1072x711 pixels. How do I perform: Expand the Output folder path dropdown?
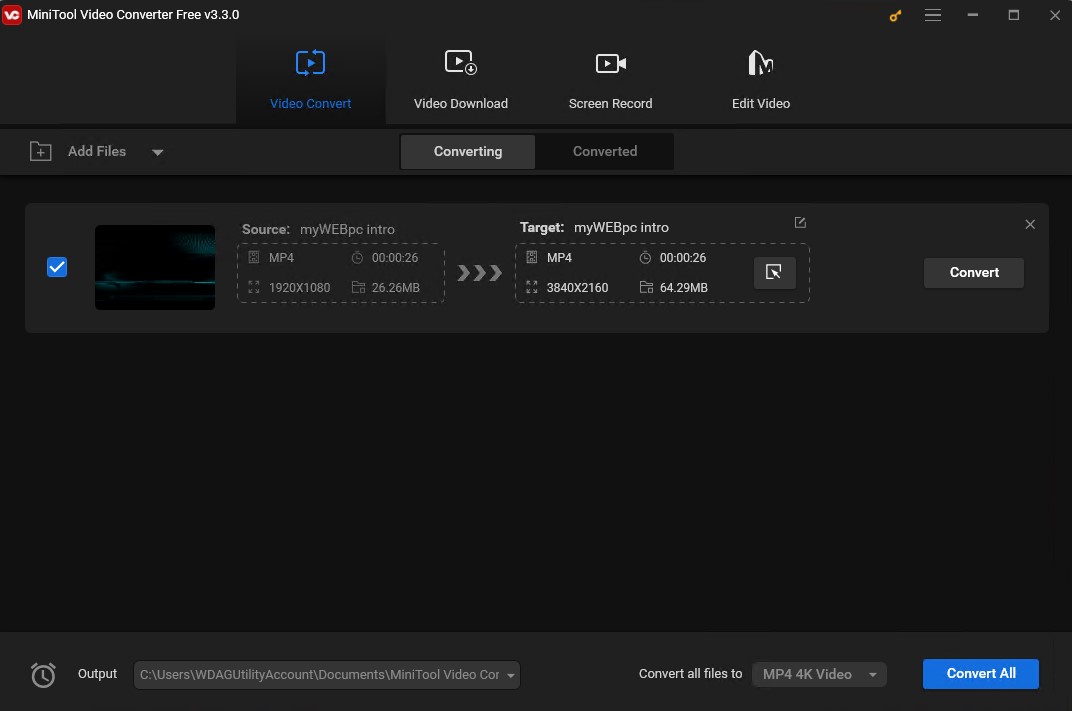point(511,675)
